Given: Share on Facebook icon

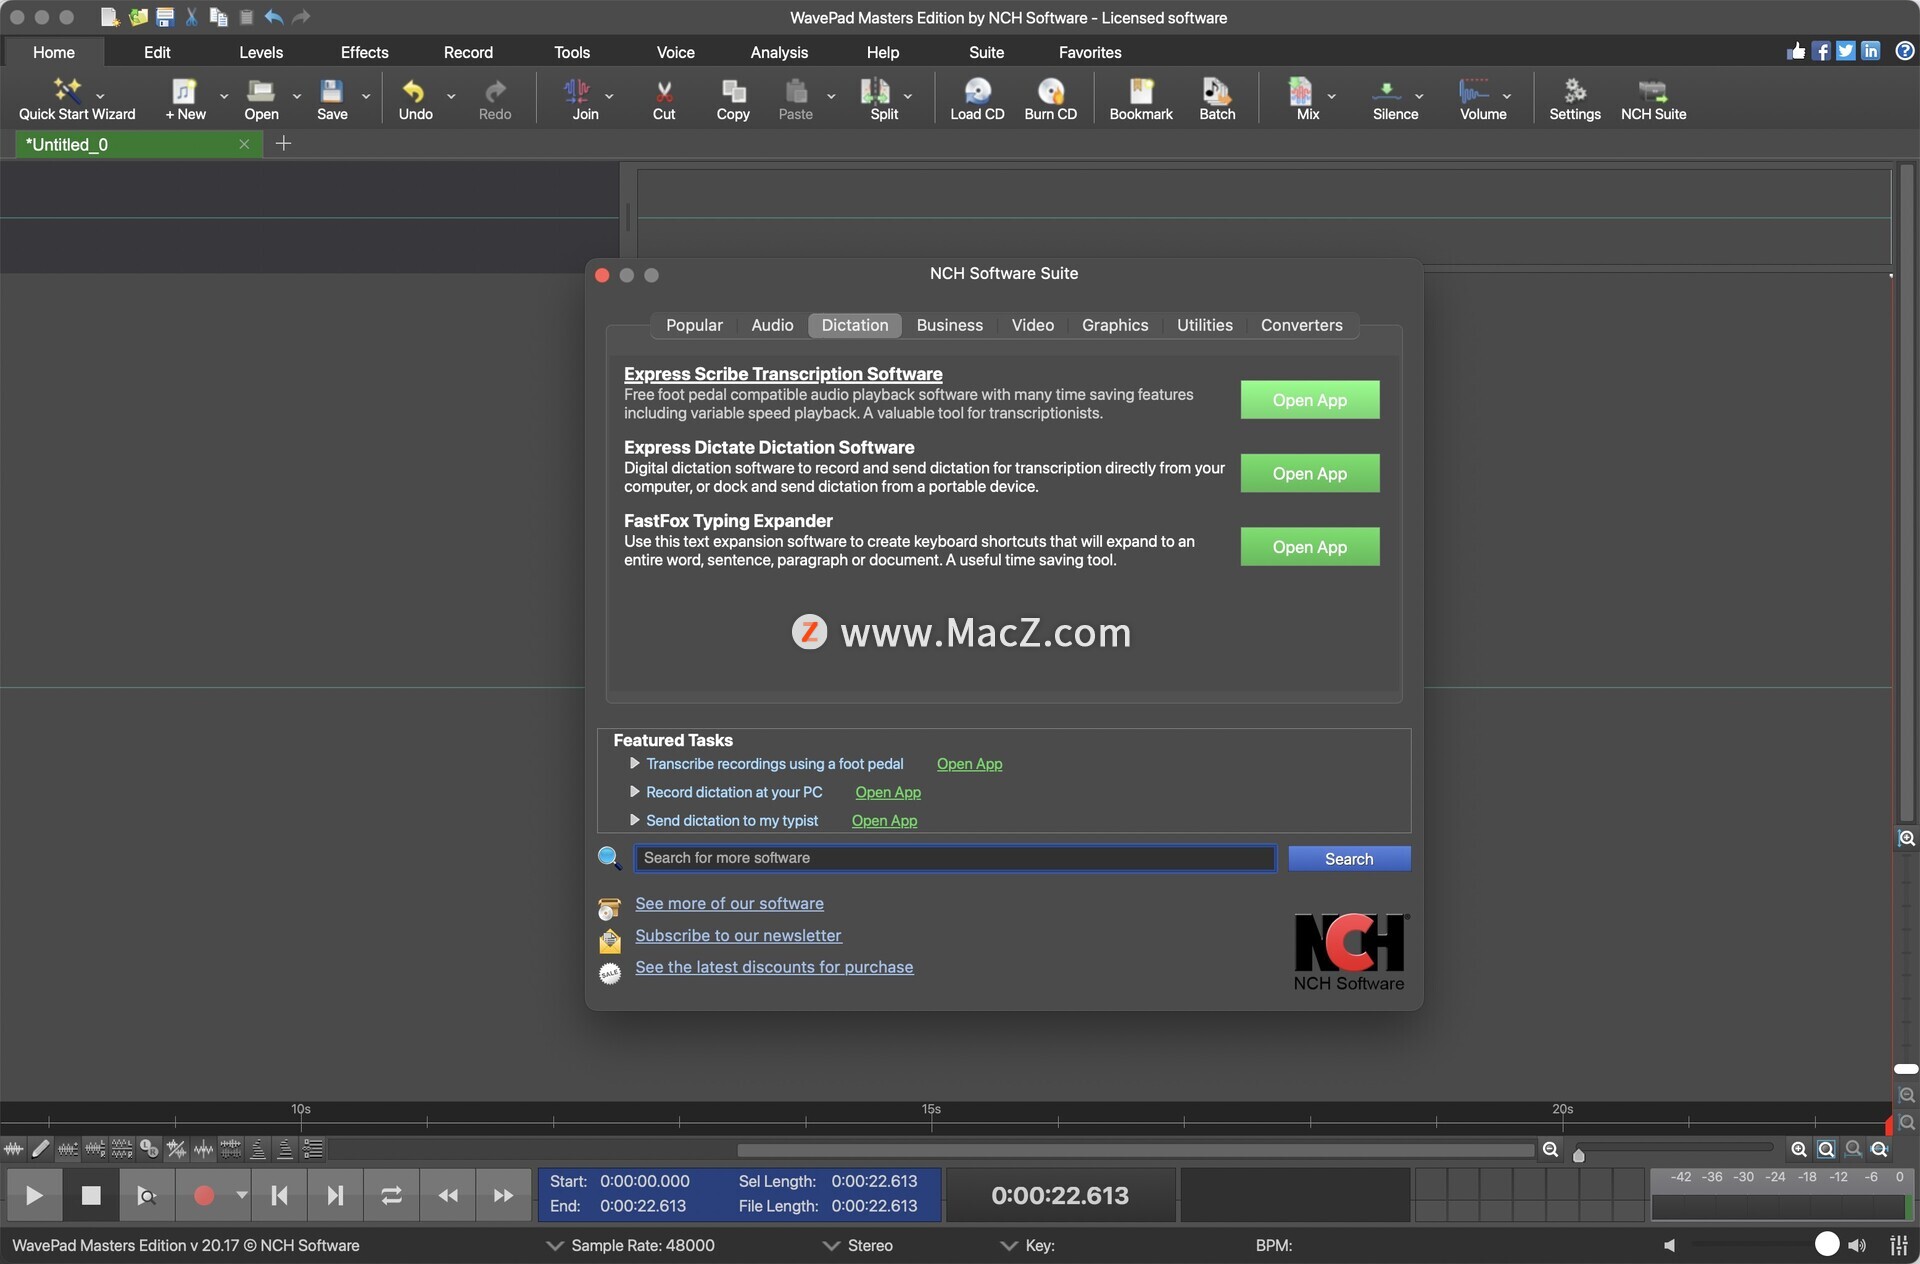Looking at the screenshot, I should pos(1821,51).
